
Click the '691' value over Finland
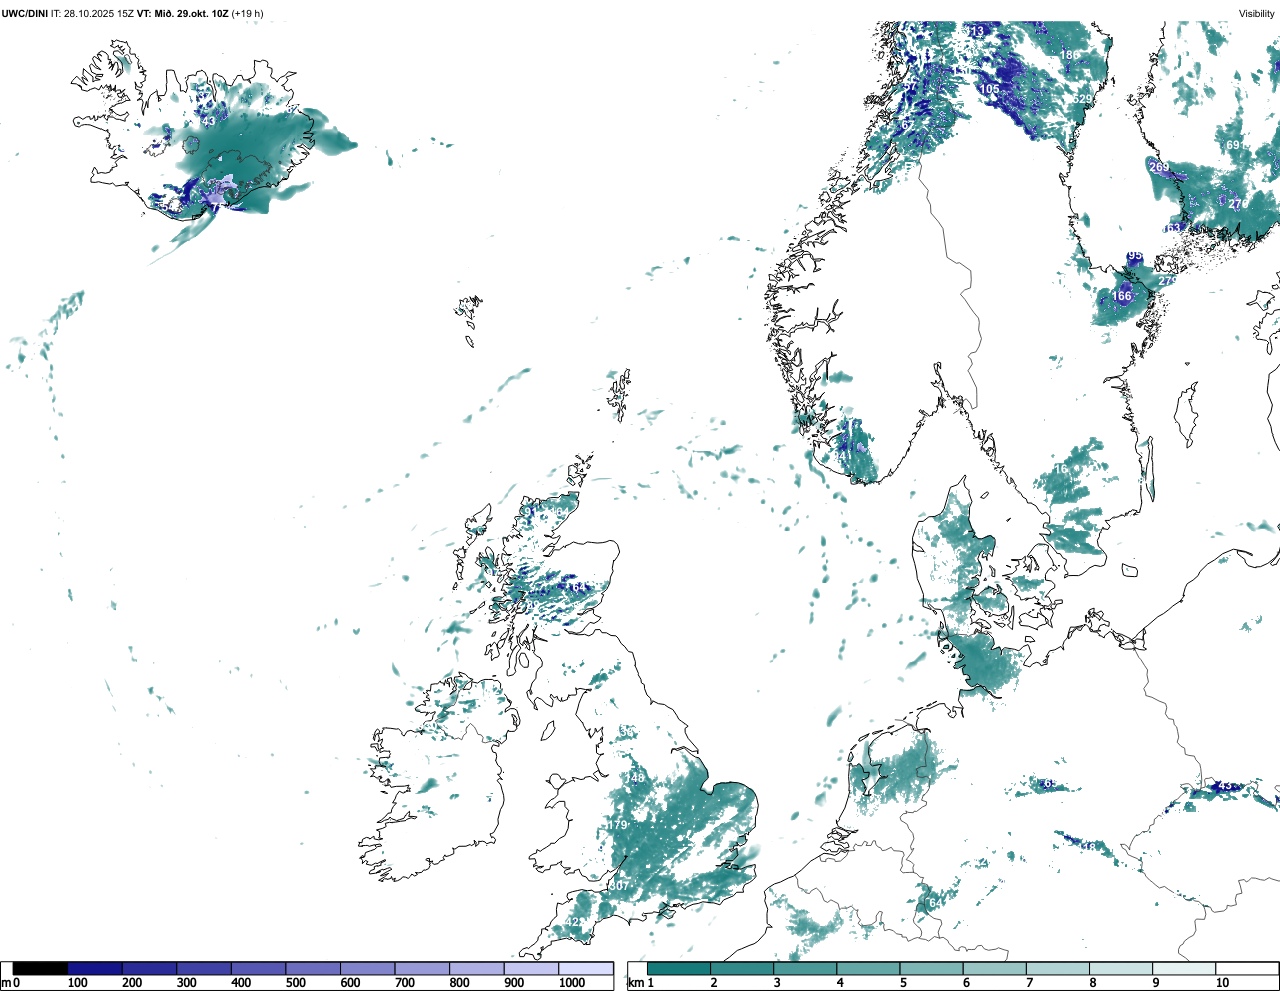1236,145
